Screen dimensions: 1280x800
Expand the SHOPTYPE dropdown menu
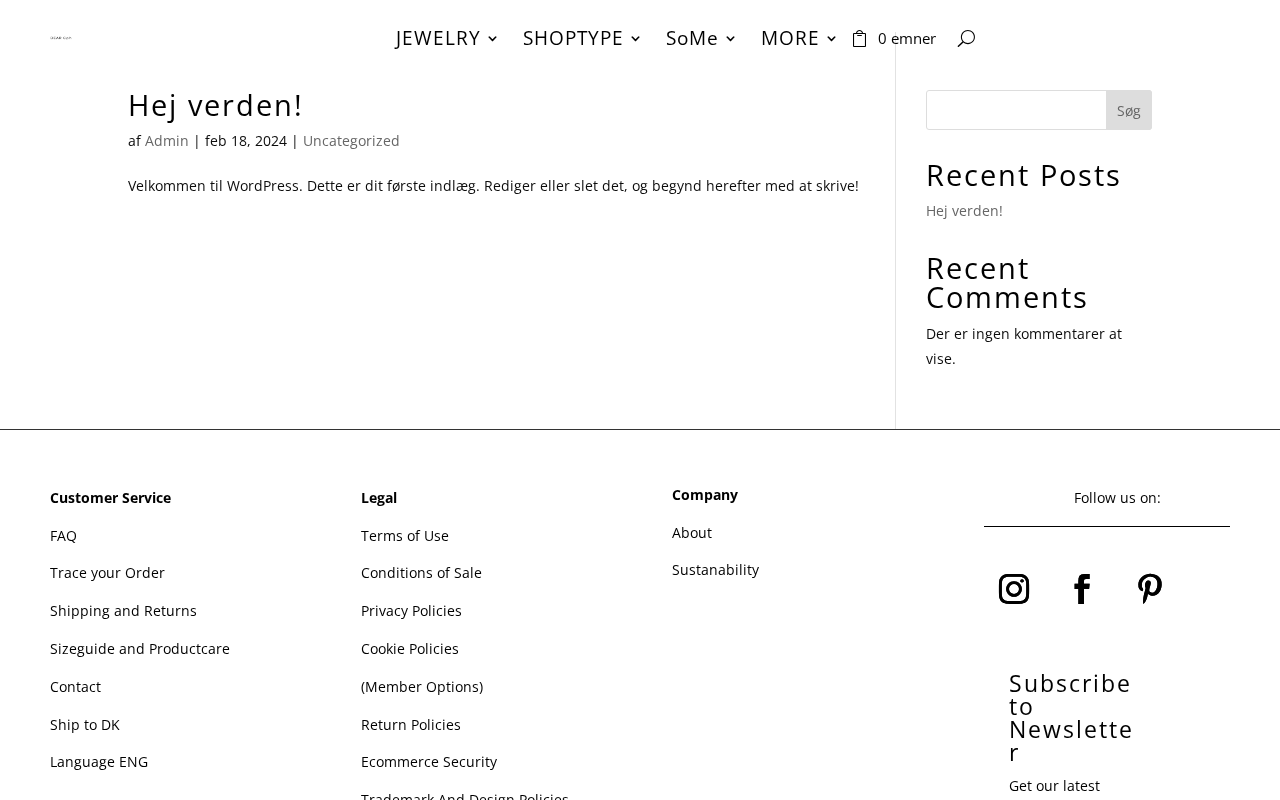(x=581, y=38)
